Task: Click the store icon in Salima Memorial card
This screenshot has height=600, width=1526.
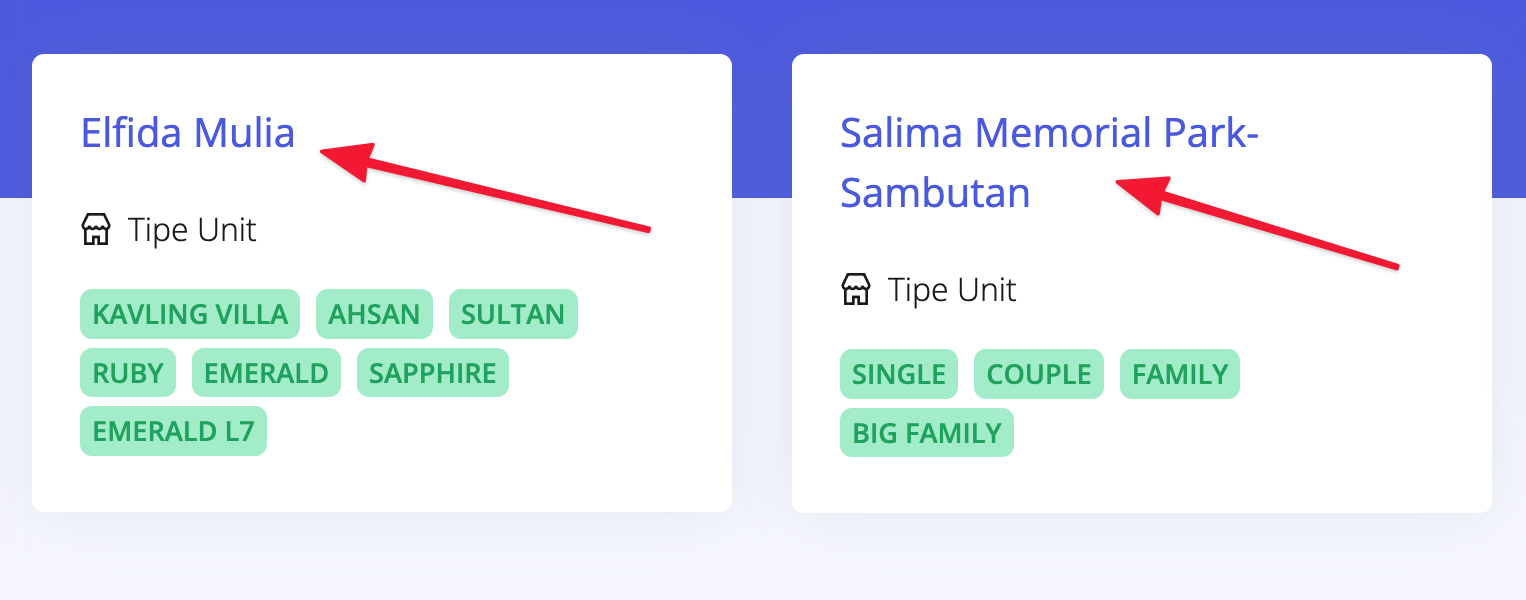Action: coord(855,290)
